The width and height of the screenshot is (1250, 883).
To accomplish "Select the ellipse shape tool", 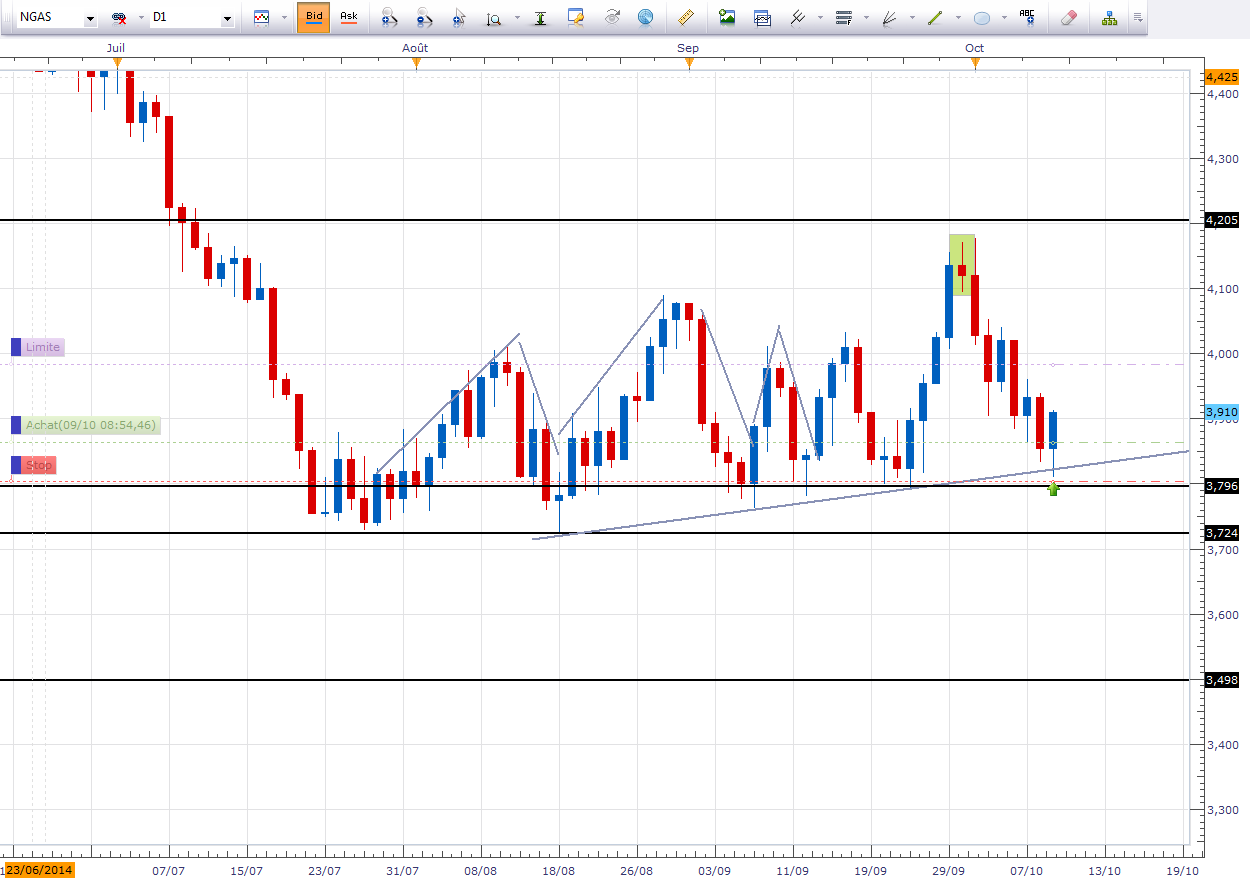I will (x=981, y=17).
